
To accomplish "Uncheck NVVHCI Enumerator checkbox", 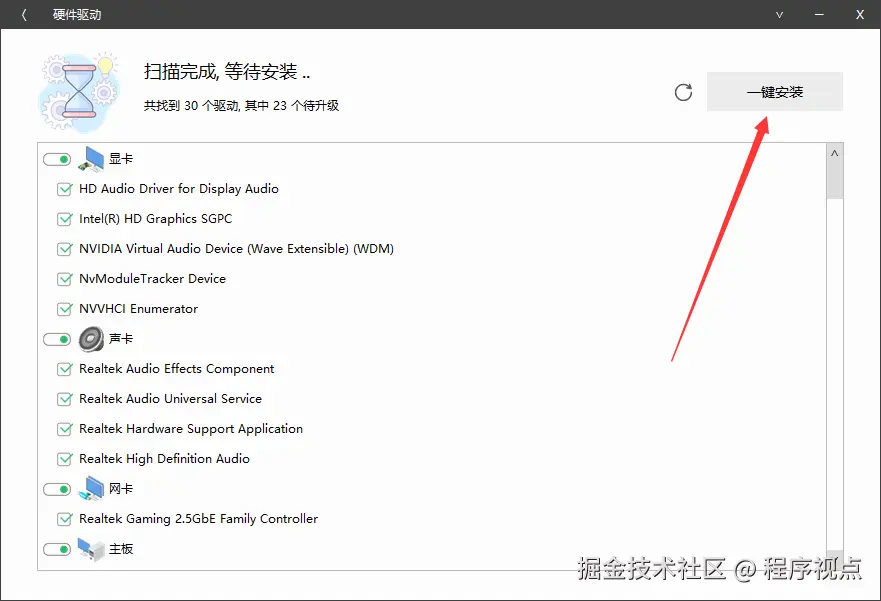I will [65, 309].
